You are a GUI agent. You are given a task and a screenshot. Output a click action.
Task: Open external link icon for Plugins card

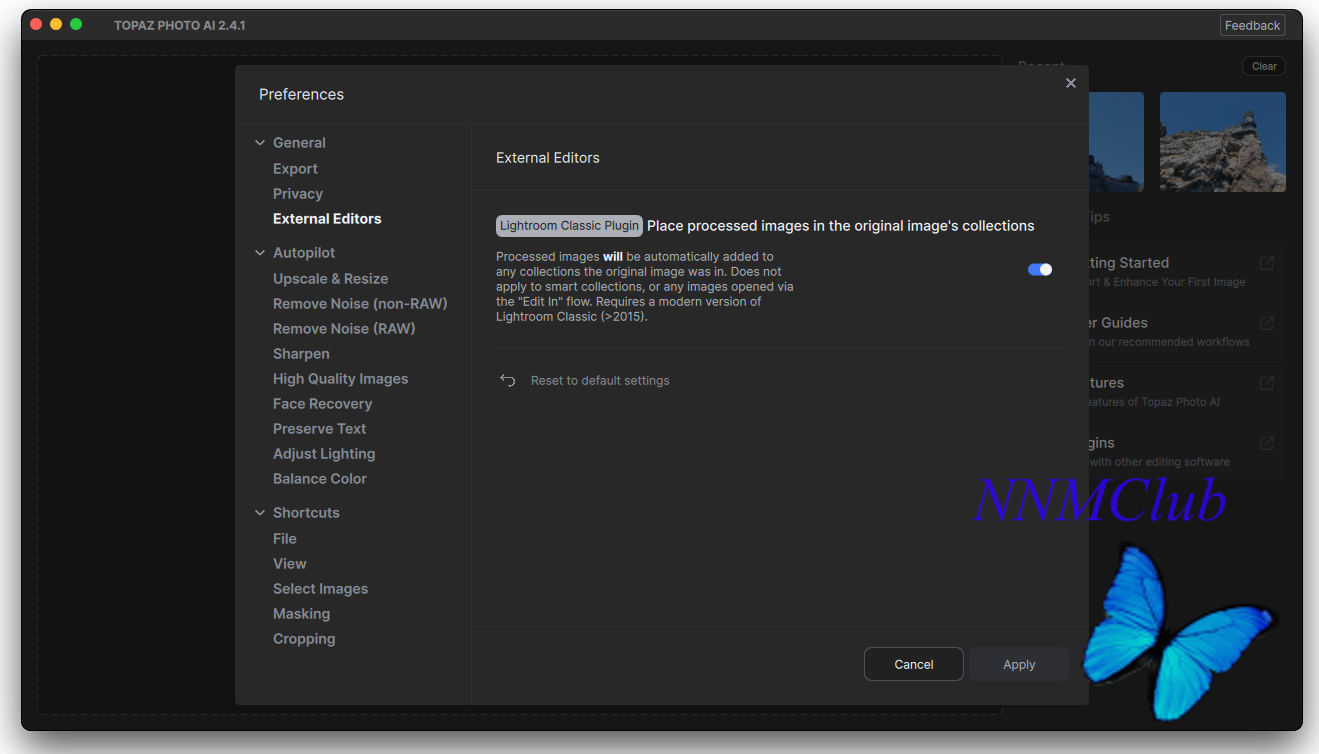[1267, 443]
